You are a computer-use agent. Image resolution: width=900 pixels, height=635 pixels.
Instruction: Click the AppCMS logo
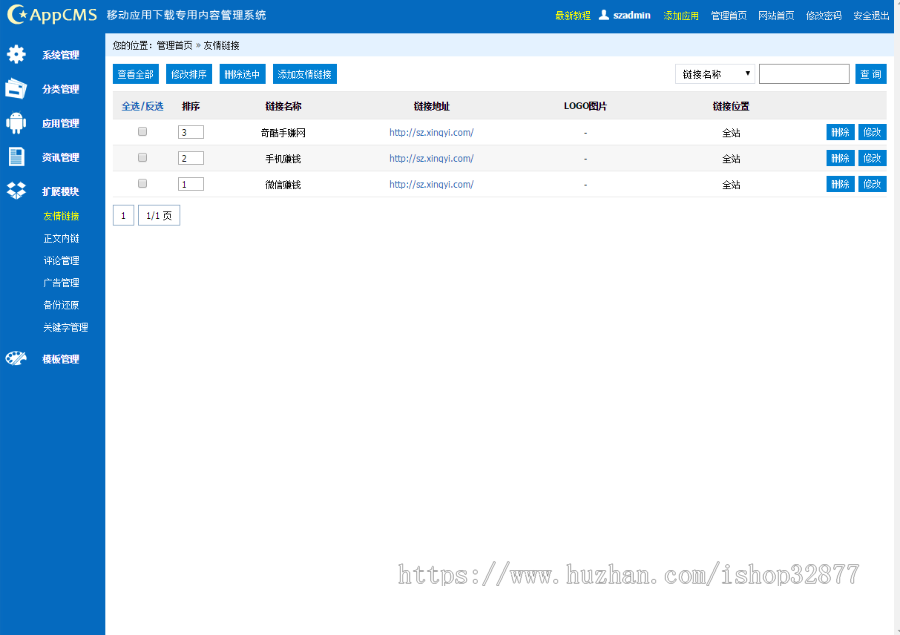point(52,14)
